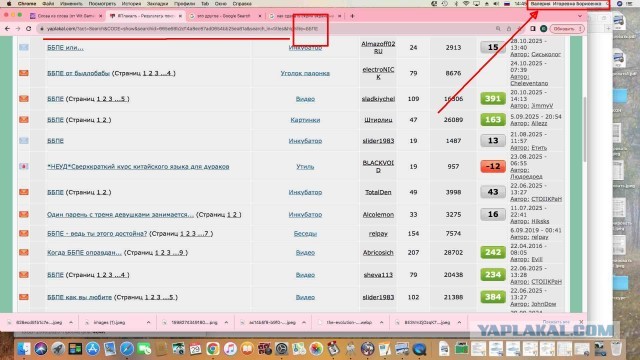Open author profile TotalDen
Screen dimensions: 640x360
(378, 192)
